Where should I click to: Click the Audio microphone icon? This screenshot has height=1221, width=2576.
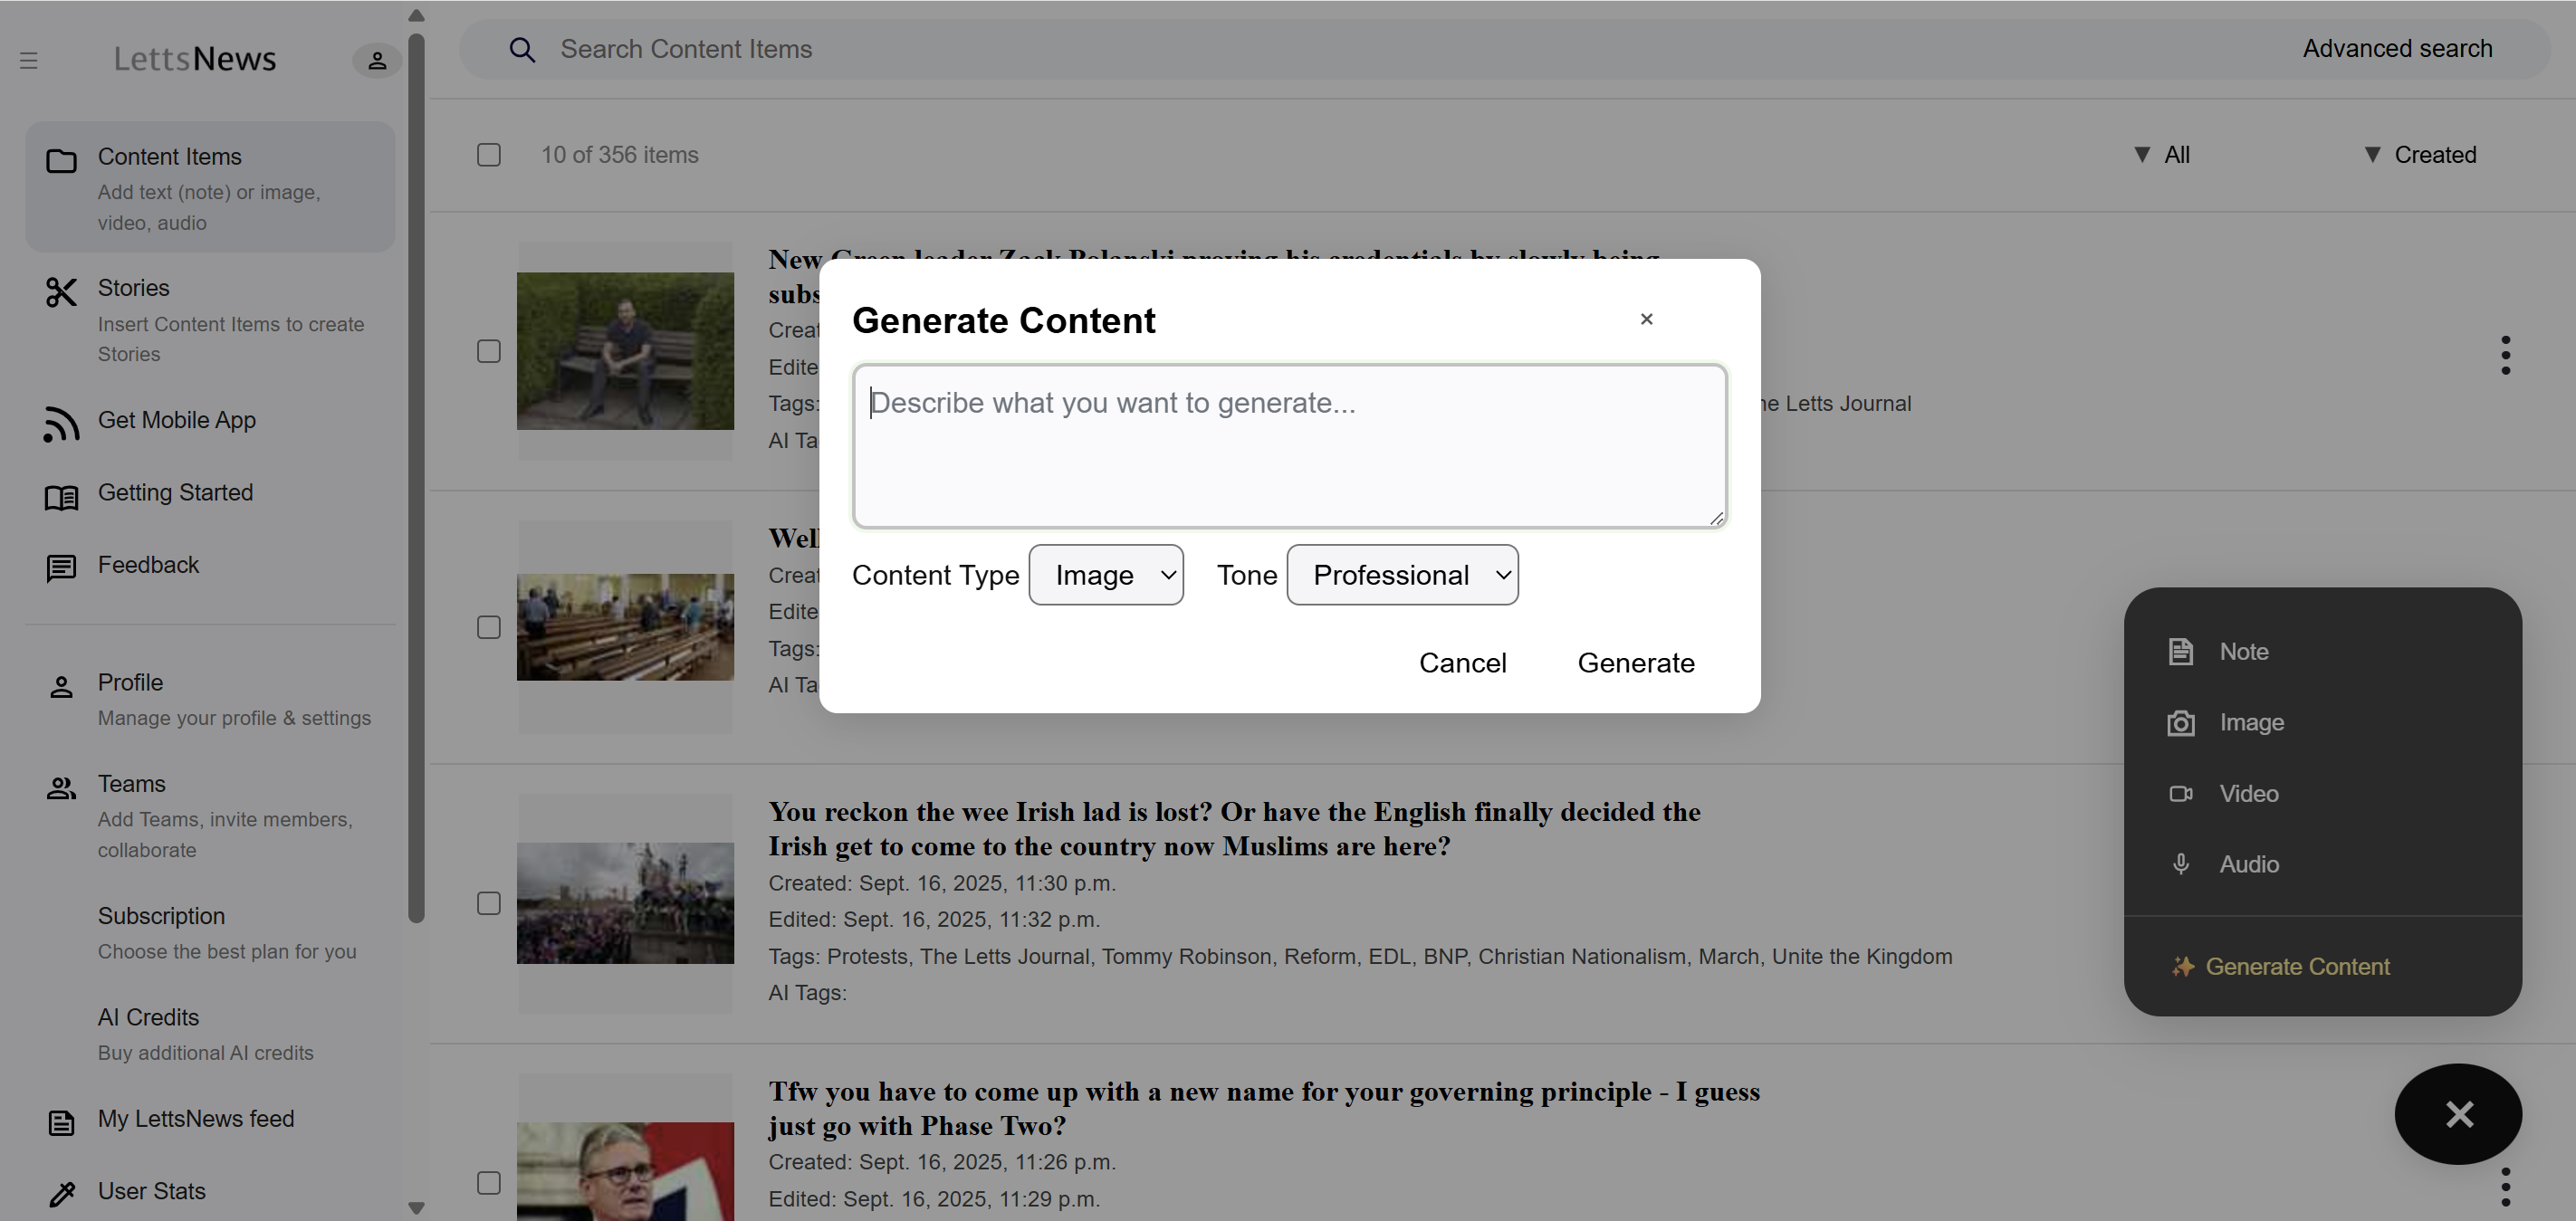[x=2181, y=864]
